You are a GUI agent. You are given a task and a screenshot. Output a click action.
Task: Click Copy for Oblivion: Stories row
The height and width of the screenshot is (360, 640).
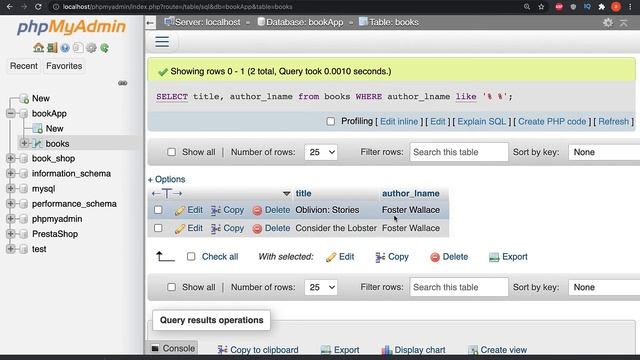pyautogui.click(x=227, y=210)
